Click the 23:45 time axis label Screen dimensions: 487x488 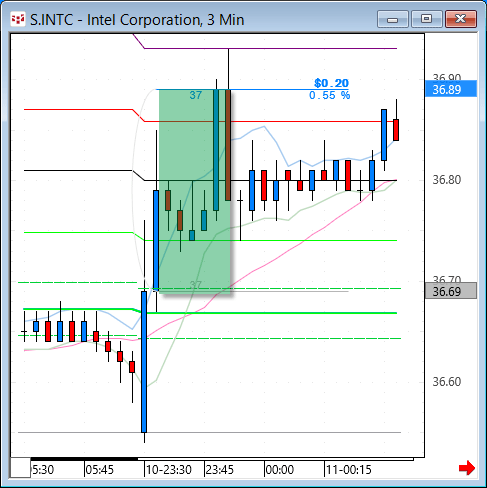coord(220,470)
